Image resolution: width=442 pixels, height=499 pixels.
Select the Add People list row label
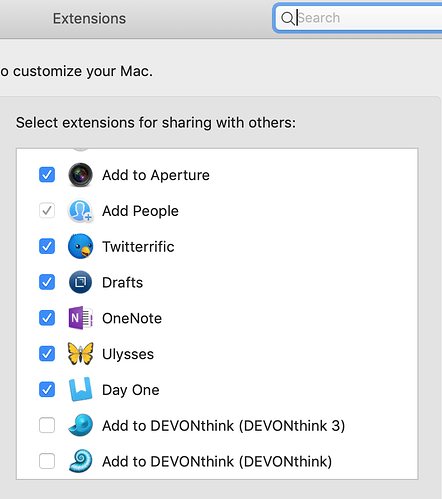click(140, 211)
